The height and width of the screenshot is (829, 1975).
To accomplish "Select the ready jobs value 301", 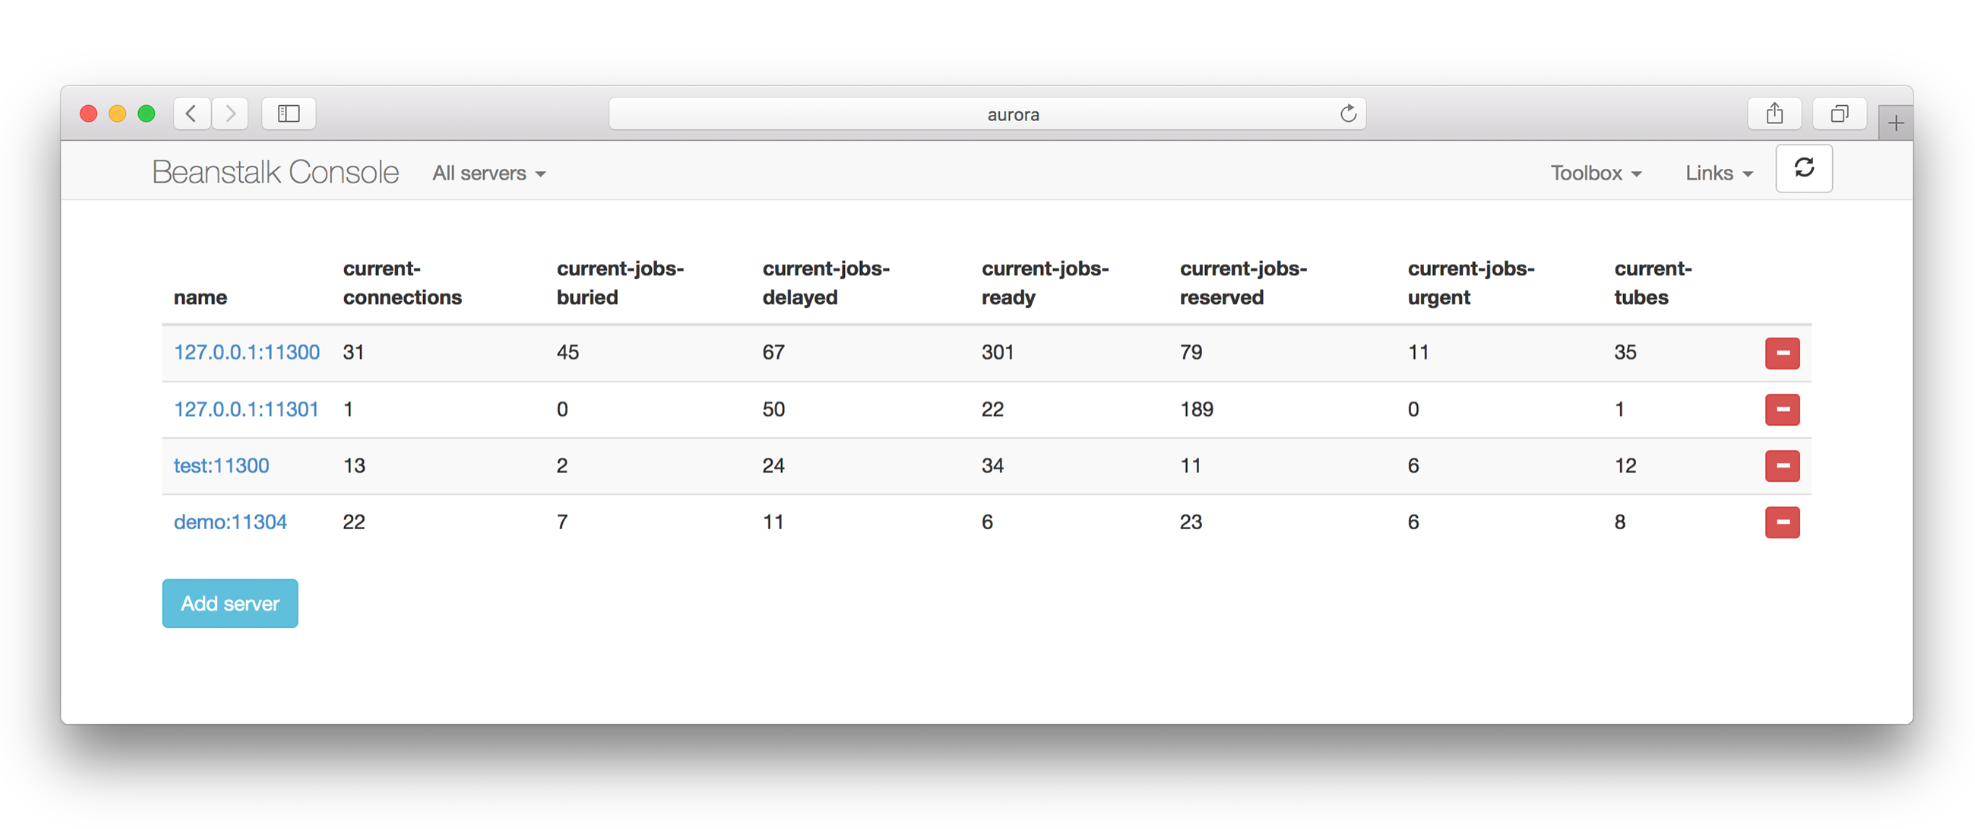I will click(x=998, y=352).
